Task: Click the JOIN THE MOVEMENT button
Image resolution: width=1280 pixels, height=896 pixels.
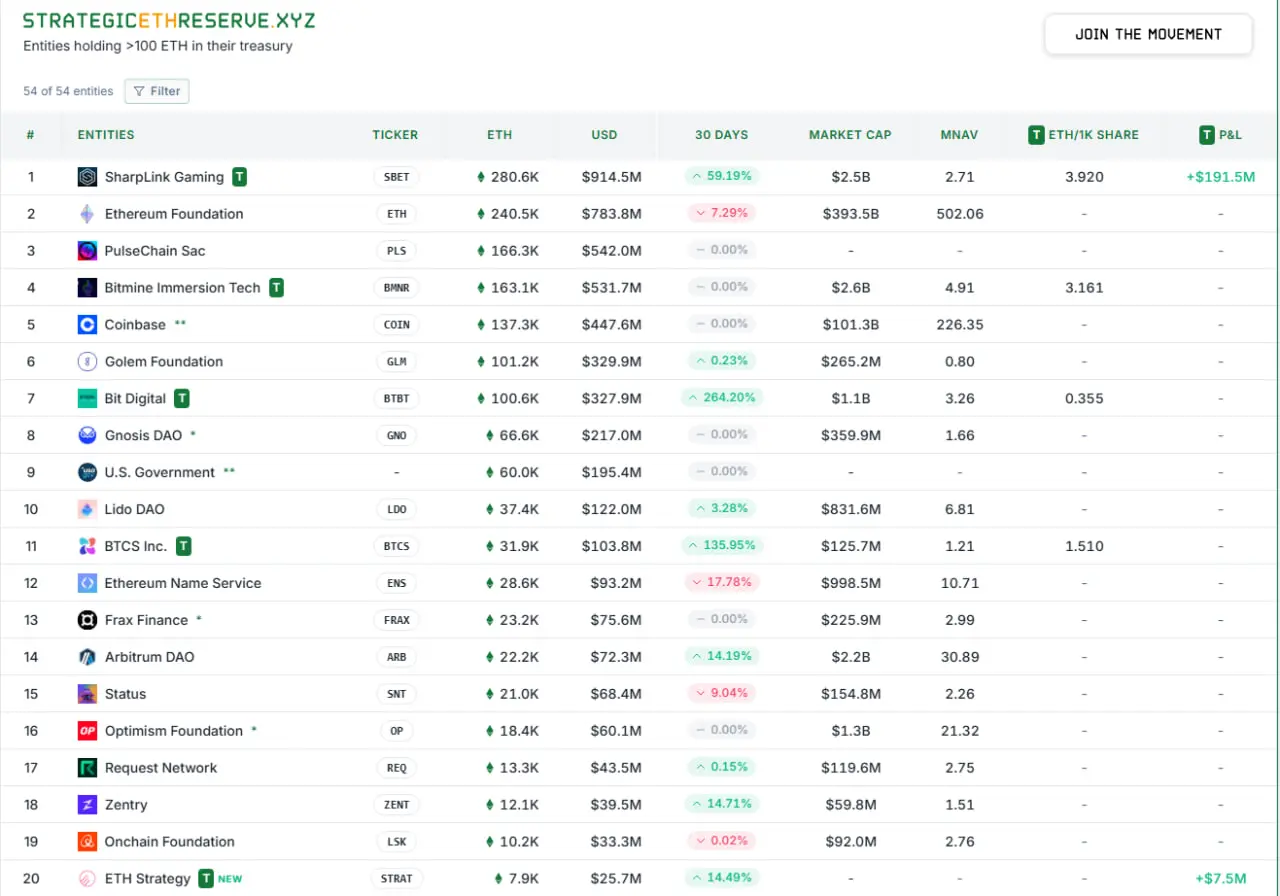Action: pos(1148,34)
